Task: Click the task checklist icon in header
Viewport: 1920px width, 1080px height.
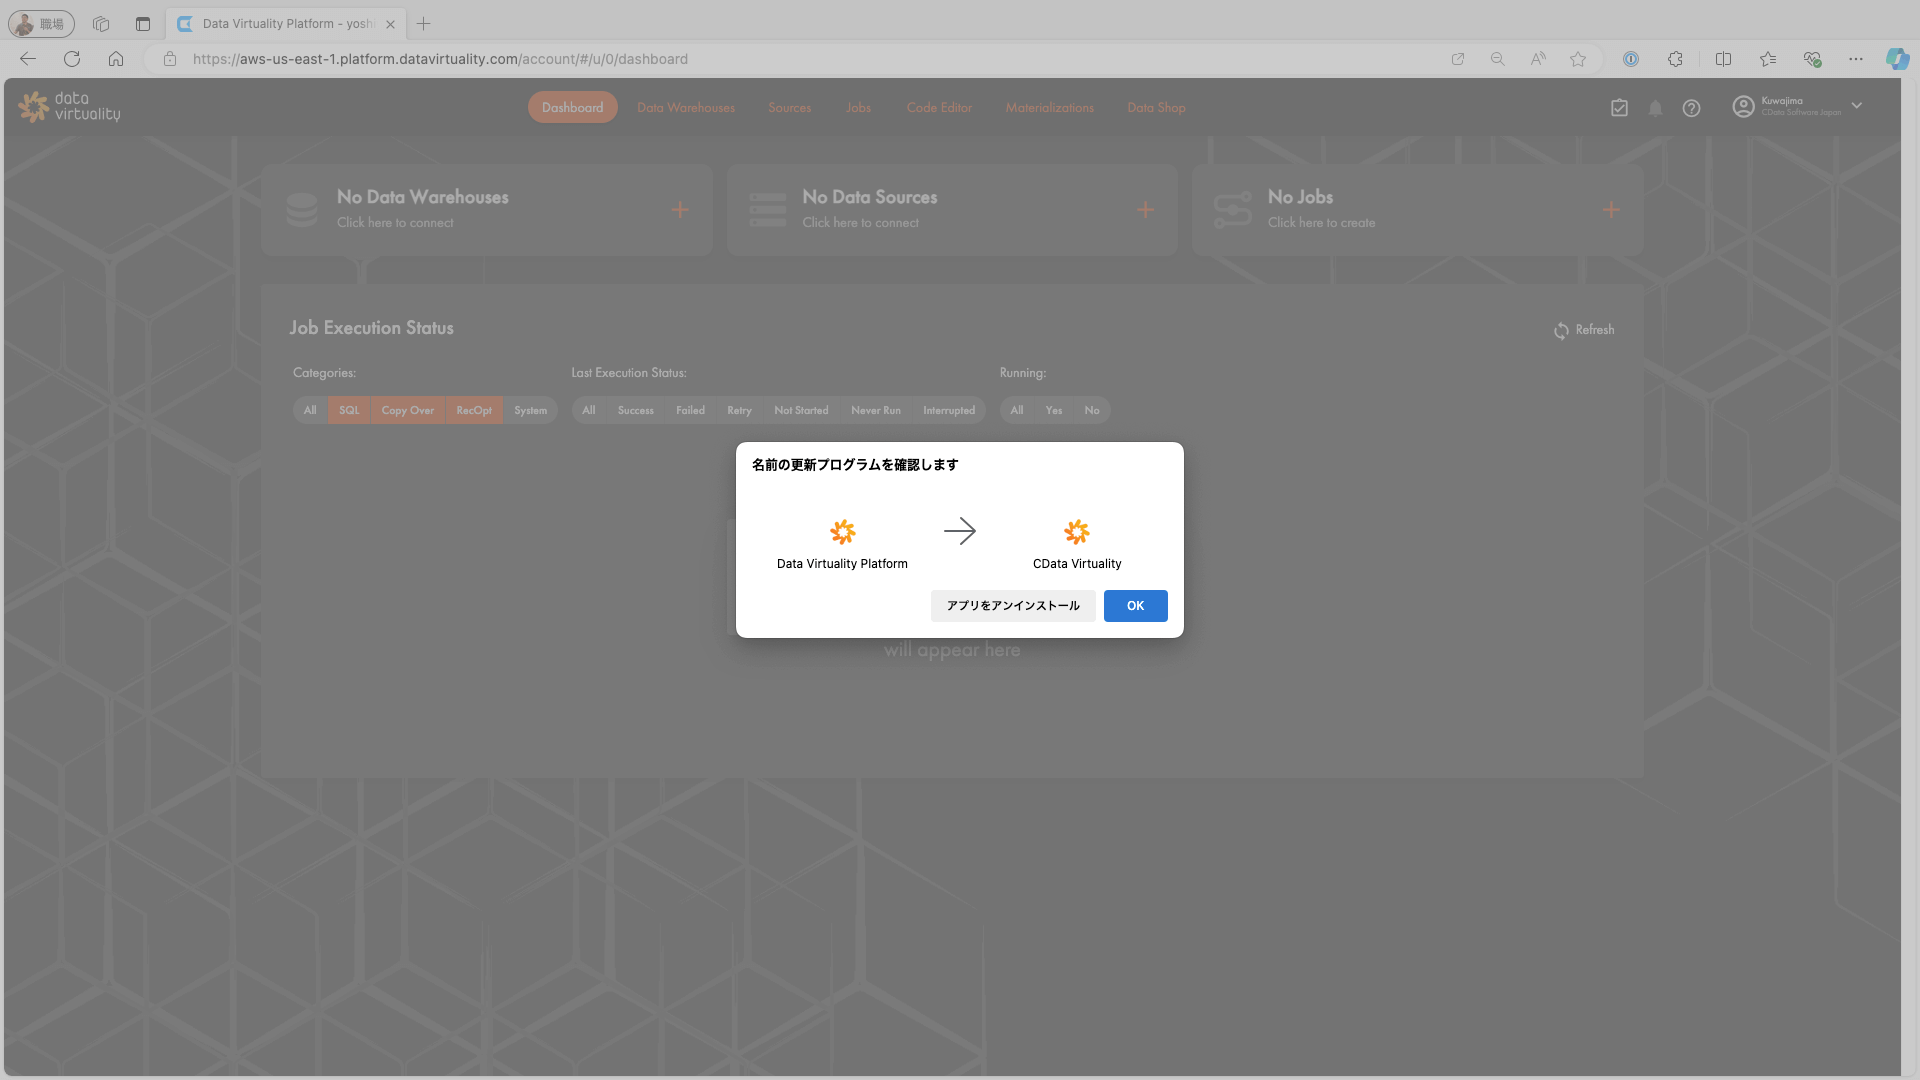Action: click(x=1619, y=108)
